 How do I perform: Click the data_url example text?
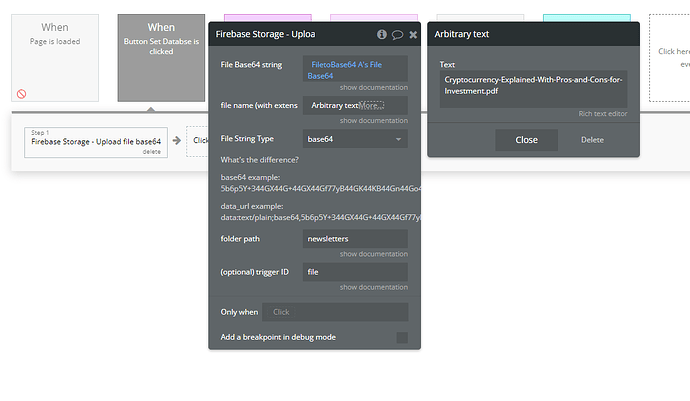pyautogui.click(x=320, y=212)
